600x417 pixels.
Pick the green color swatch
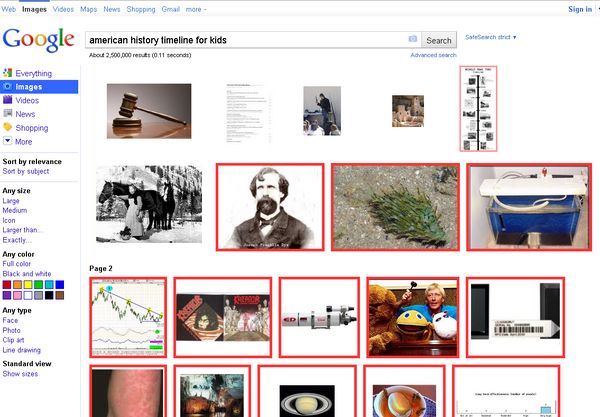39,285
